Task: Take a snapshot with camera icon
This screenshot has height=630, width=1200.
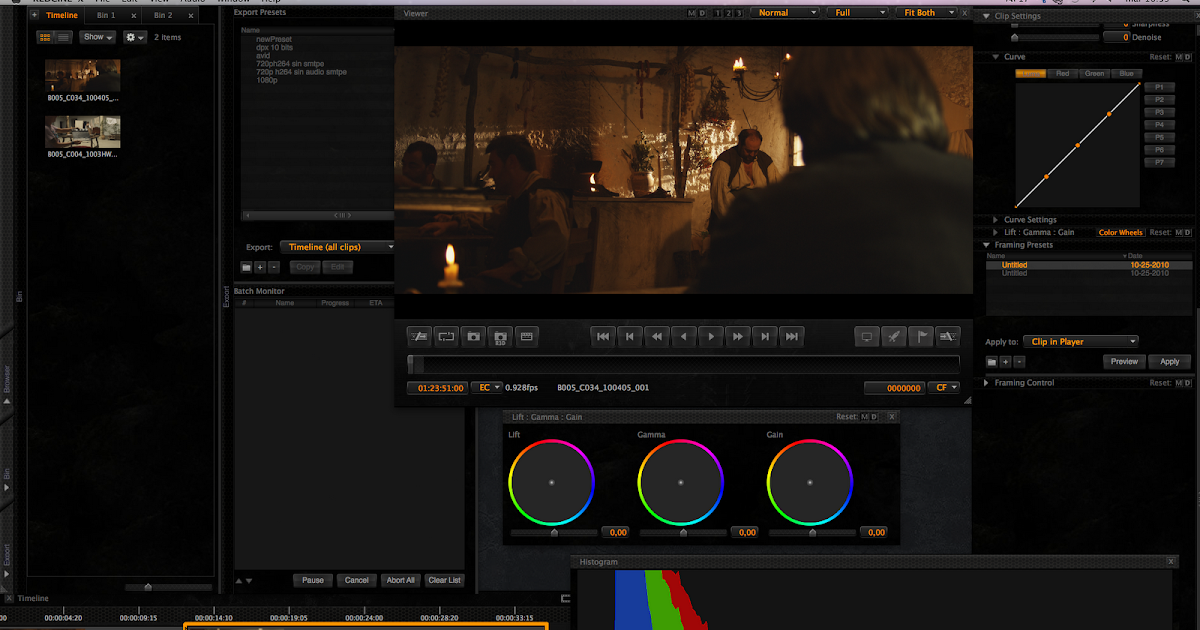Action: pos(473,336)
